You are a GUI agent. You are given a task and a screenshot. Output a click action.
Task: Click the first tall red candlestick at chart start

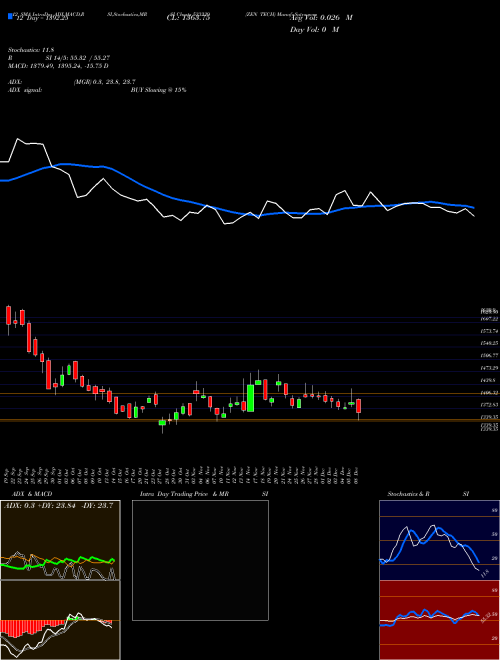pos(8,316)
